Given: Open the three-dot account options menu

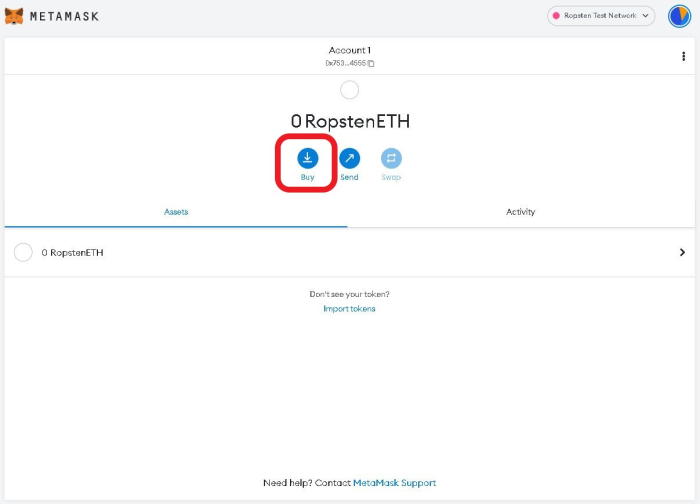Looking at the screenshot, I should [x=683, y=56].
